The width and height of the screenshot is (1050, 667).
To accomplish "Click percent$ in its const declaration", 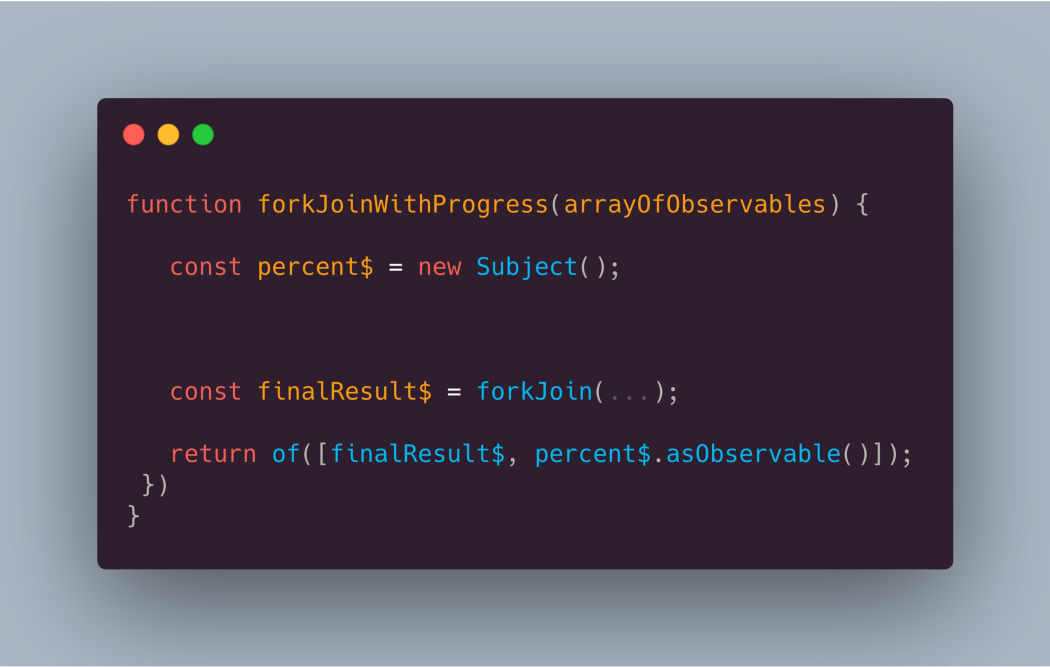I will pyautogui.click(x=315, y=267).
